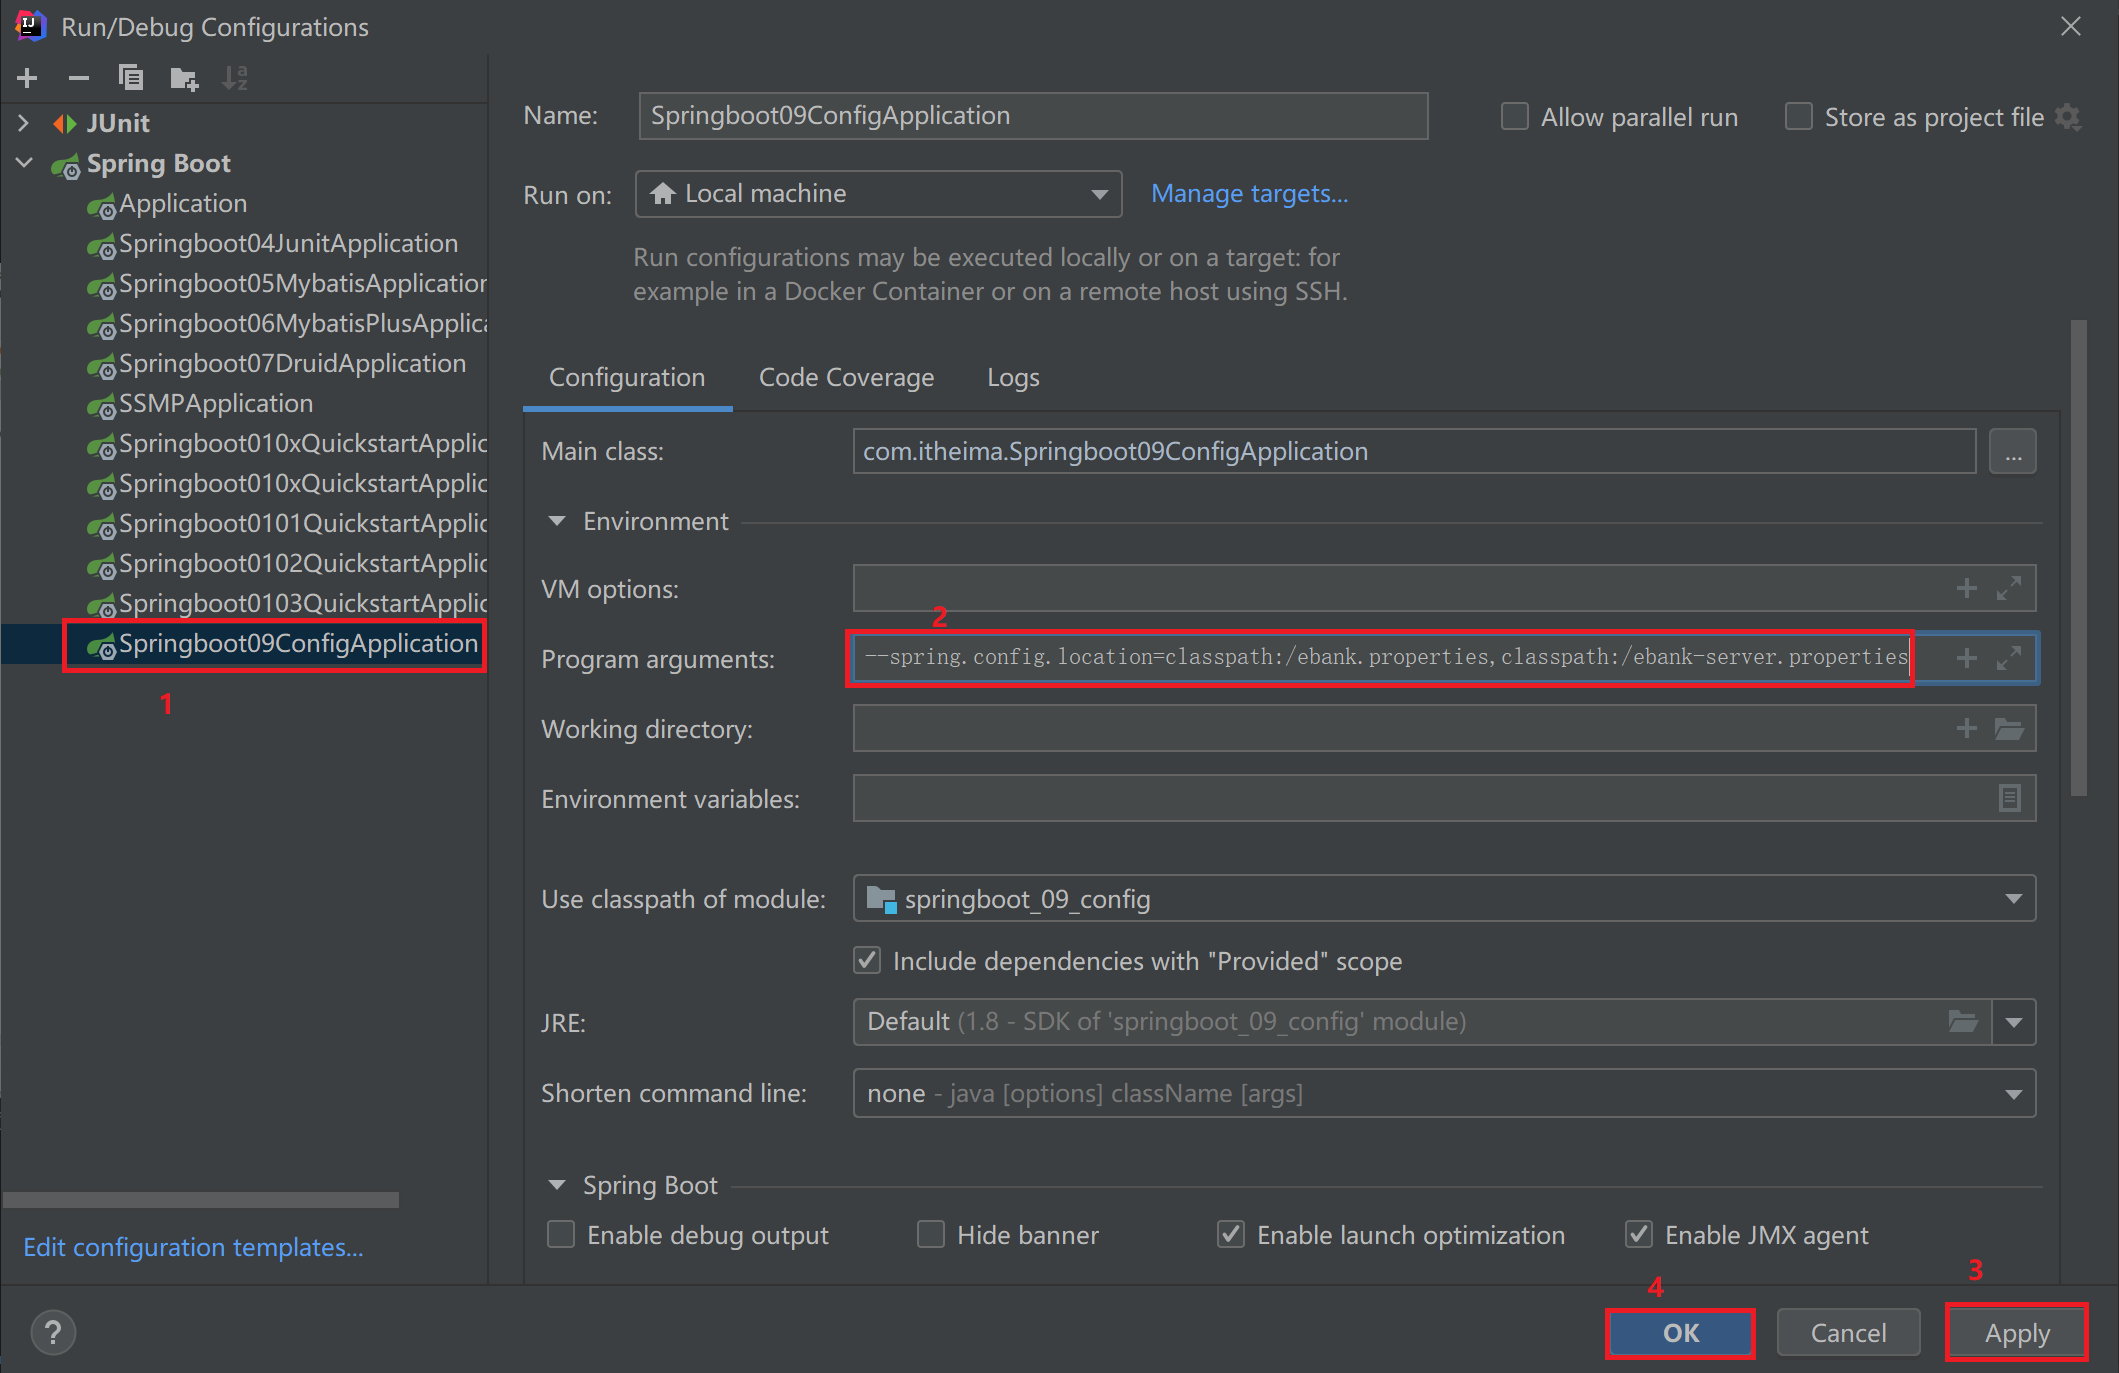
Task: Add a new run configuration
Action: 28,78
